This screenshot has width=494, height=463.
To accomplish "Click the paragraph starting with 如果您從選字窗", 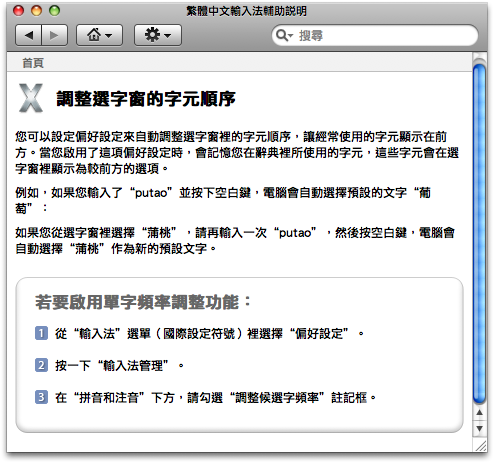I will (x=235, y=240).
